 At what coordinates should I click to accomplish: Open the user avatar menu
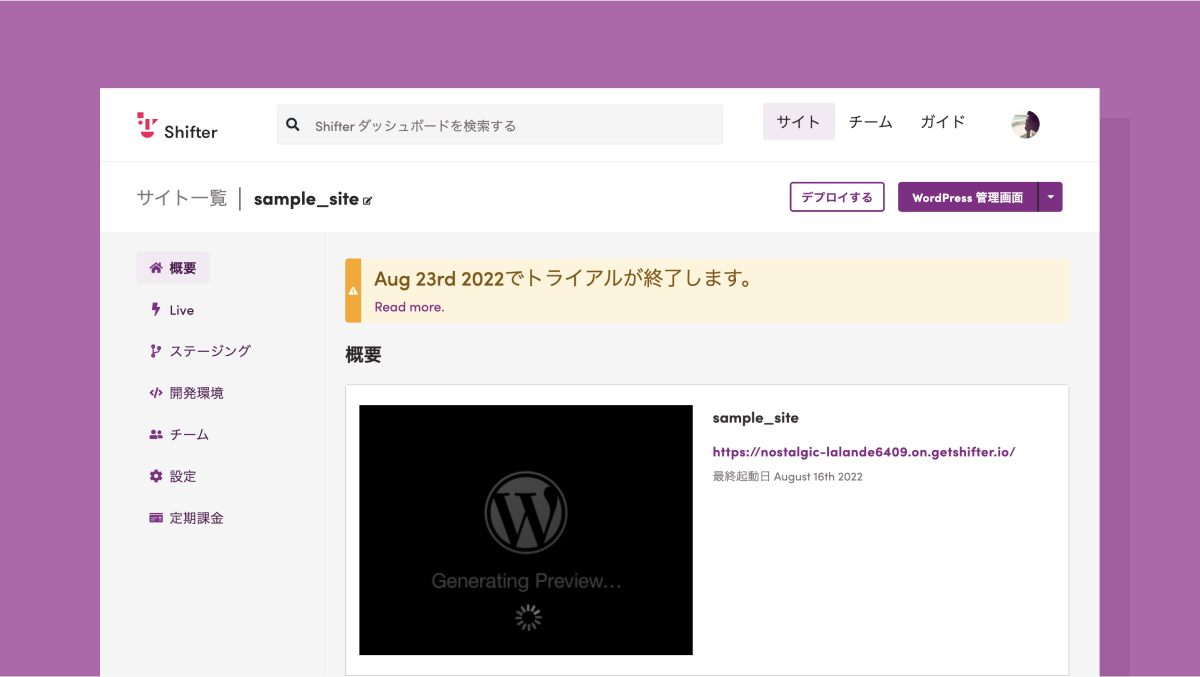point(1025,124)
